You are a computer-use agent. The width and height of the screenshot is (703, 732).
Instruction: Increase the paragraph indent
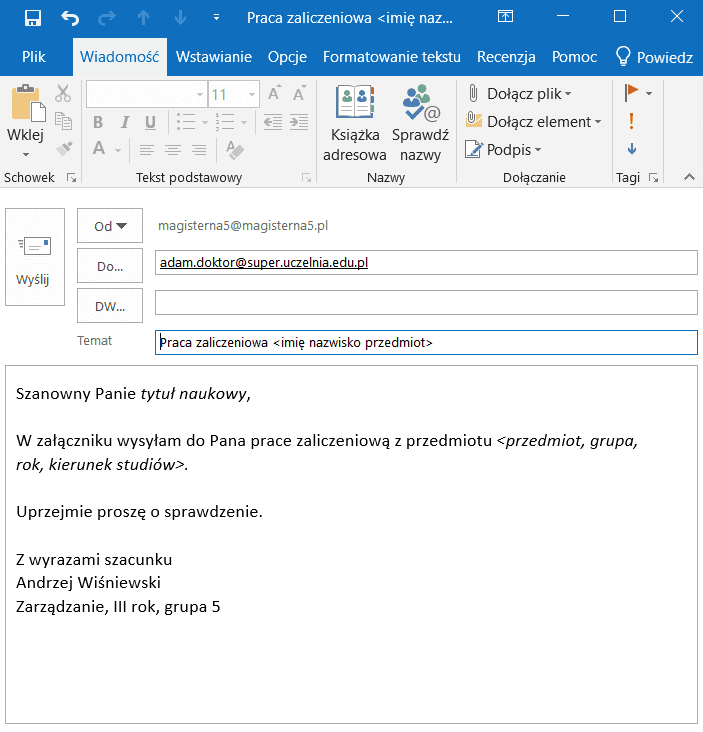tap(299, 122)
